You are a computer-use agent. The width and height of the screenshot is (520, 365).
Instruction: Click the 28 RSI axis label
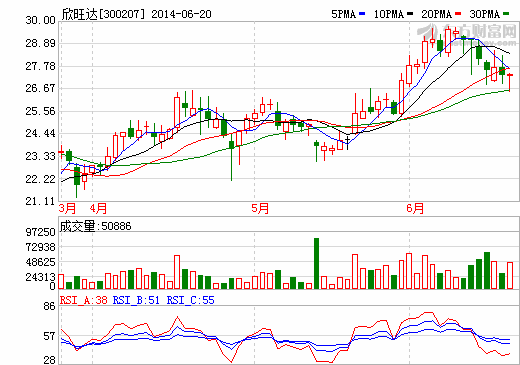[49, 360]
